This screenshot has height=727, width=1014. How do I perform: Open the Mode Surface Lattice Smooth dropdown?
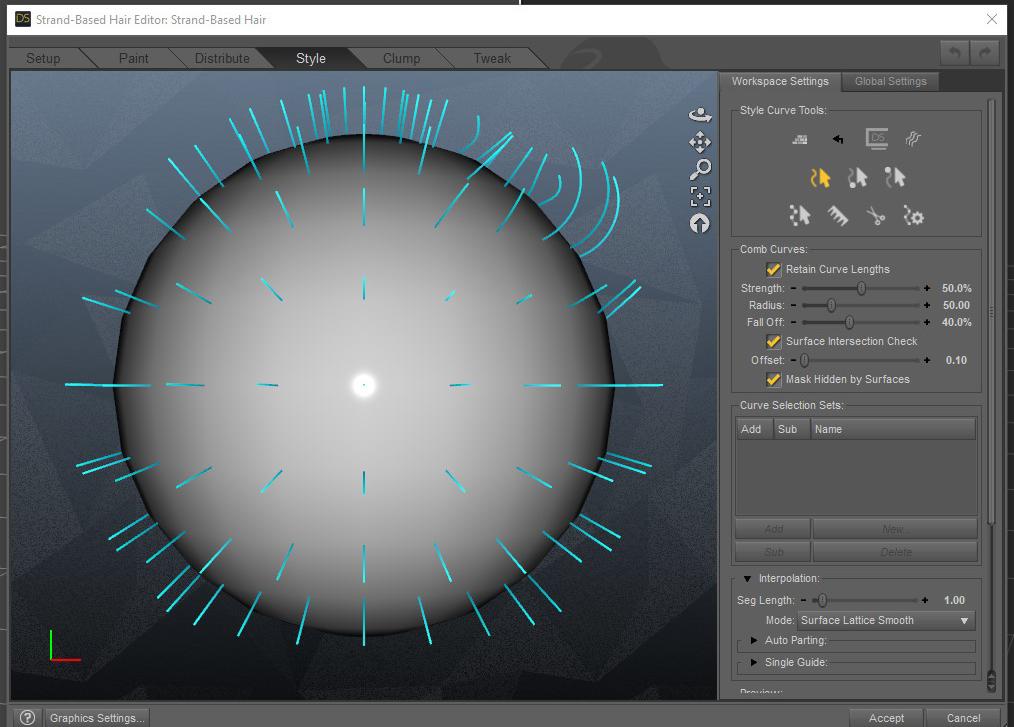886,620
